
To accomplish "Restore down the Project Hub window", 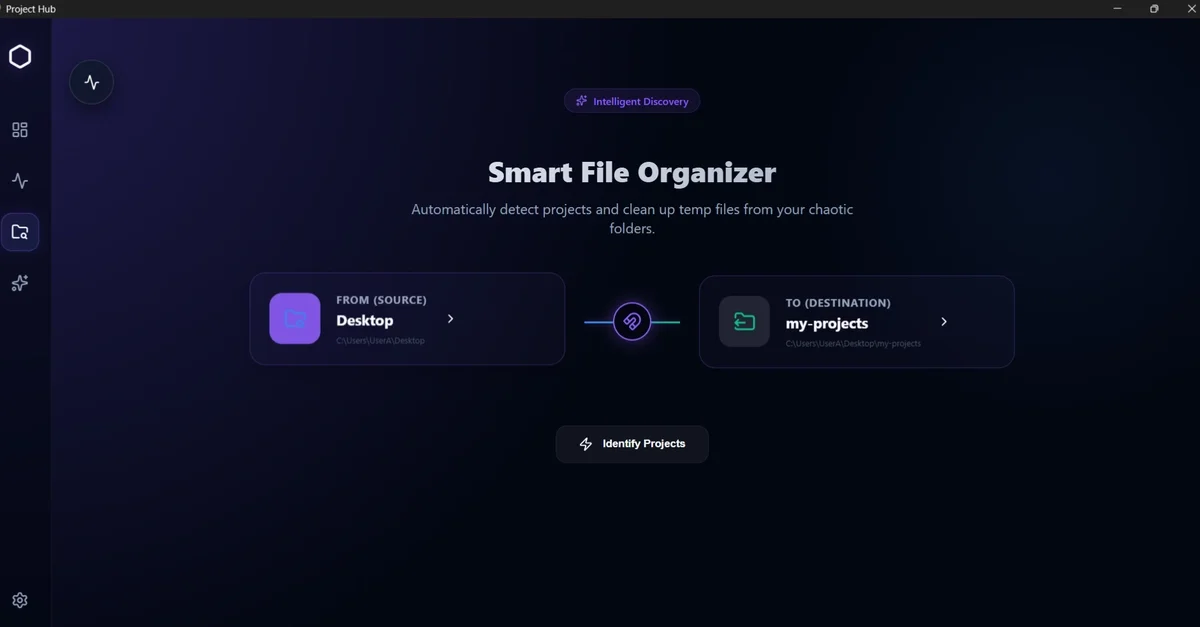I will pos(1154,9).
